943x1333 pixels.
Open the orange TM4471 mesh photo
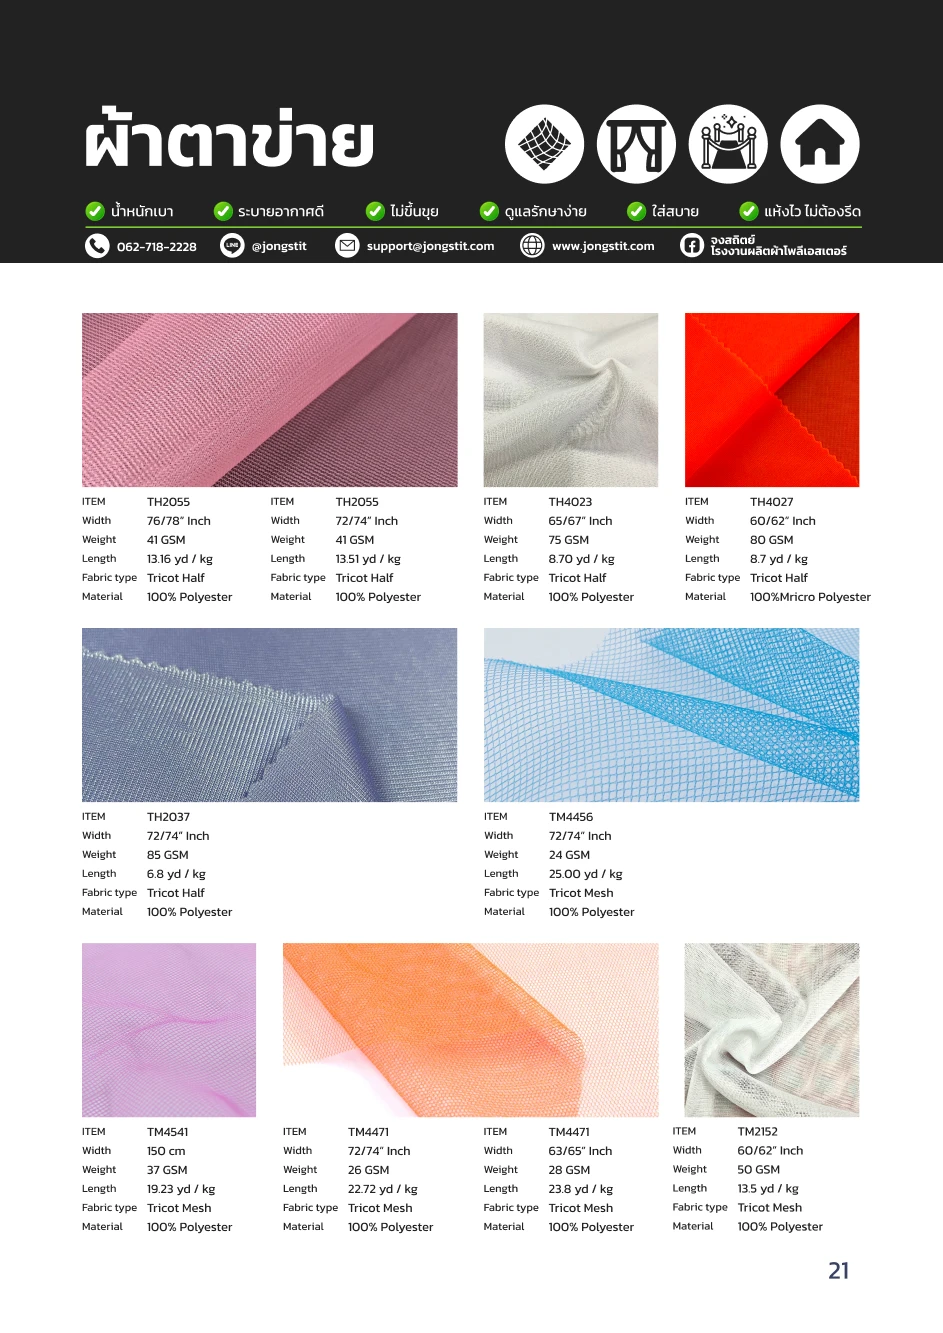click(x=471, y=1030)
